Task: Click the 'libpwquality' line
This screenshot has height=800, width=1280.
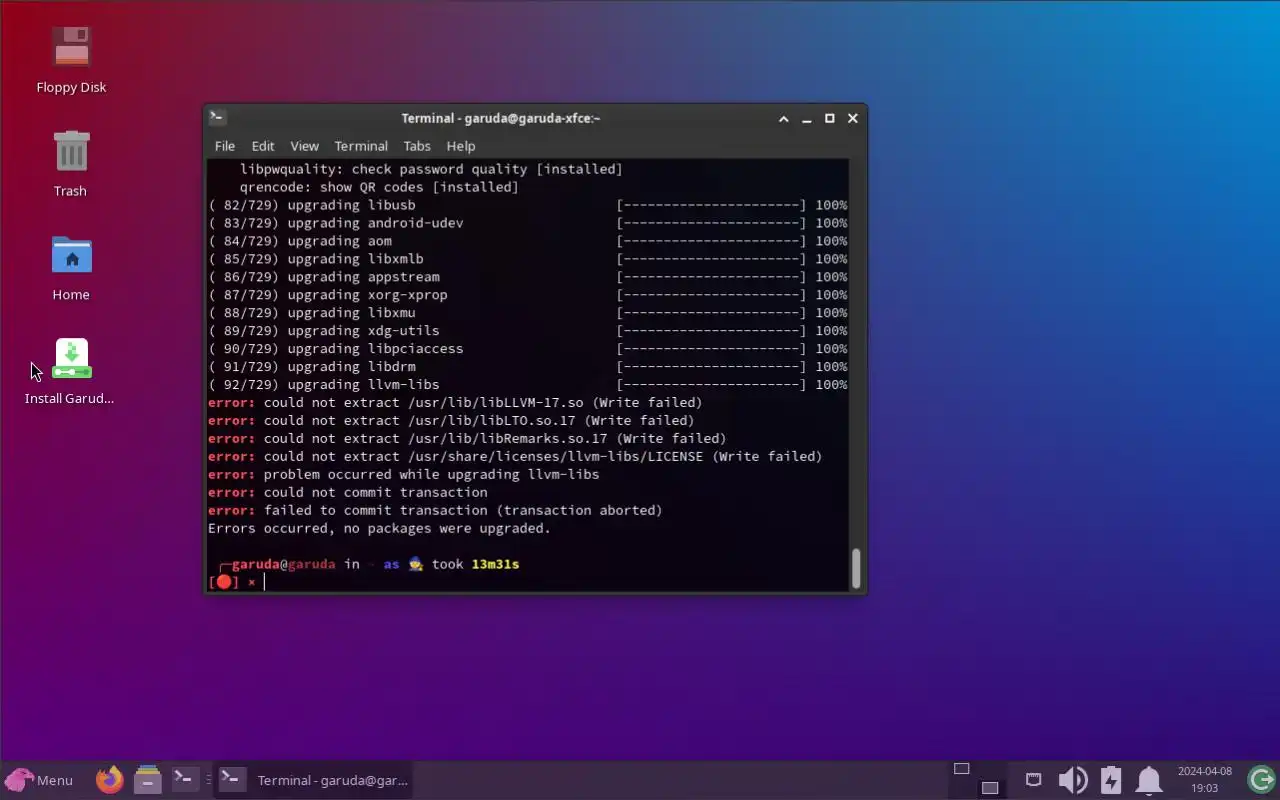Action: pyautogui.click(x=431, y=169)
